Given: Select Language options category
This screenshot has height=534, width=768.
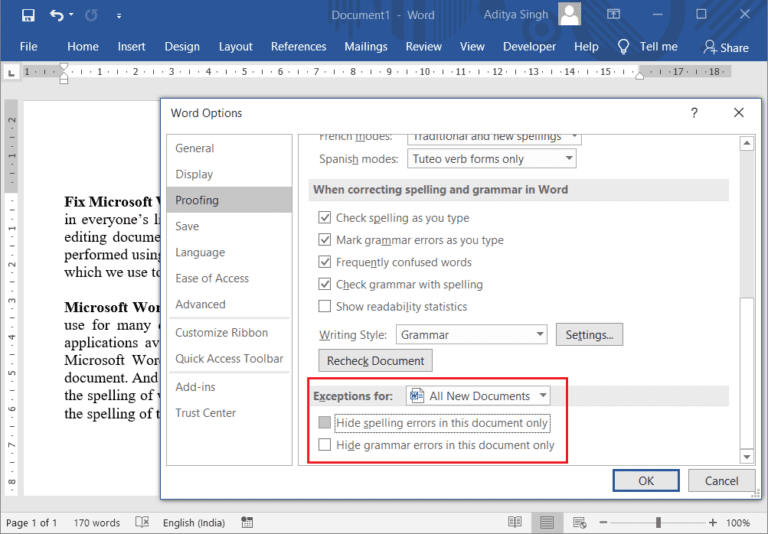Looking at the screenshot, I should (x=229, y=252).
